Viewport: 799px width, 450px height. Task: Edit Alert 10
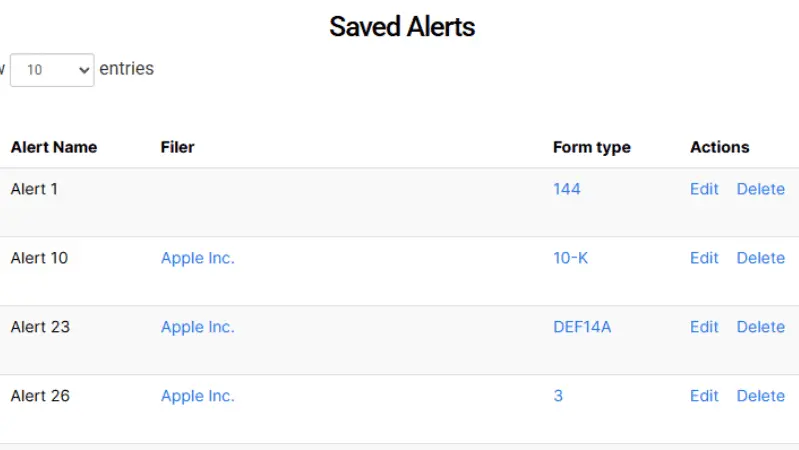pos(704,258)
